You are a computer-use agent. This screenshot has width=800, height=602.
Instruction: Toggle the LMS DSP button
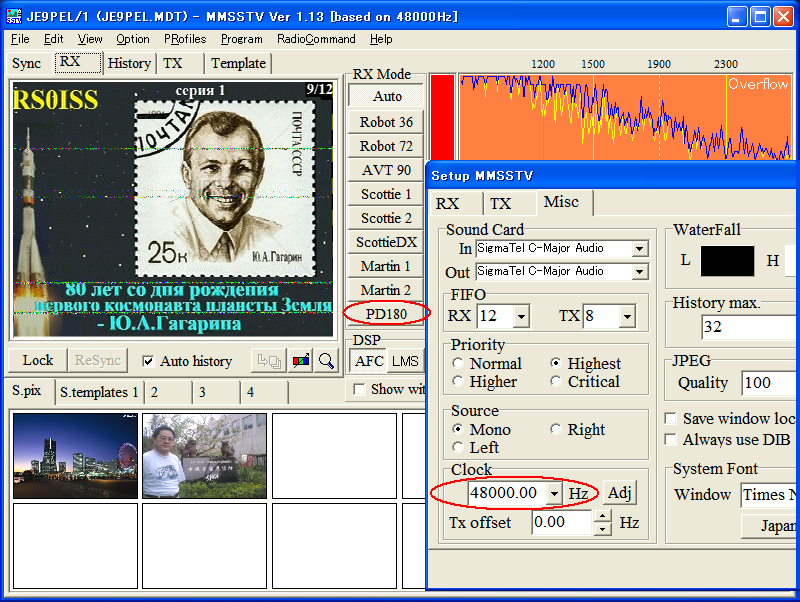point(405,361)
